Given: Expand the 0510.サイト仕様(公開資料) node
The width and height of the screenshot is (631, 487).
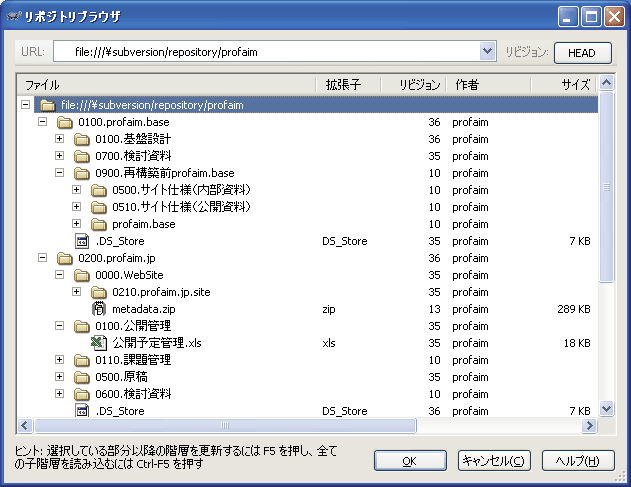Looking at the screenshot, I should coord(76,206).
